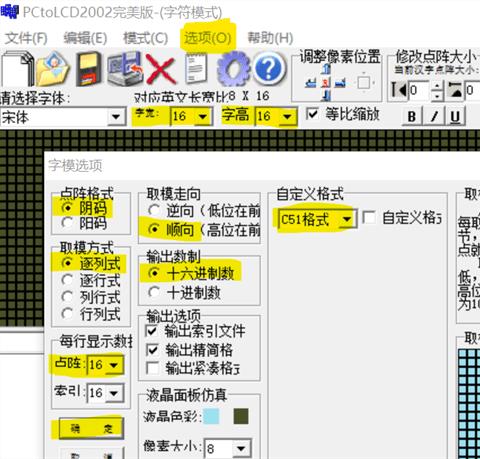Screen dimensions: 480x459
Task: Click the red center pixel position icon
Action: (x=326, y=82)
